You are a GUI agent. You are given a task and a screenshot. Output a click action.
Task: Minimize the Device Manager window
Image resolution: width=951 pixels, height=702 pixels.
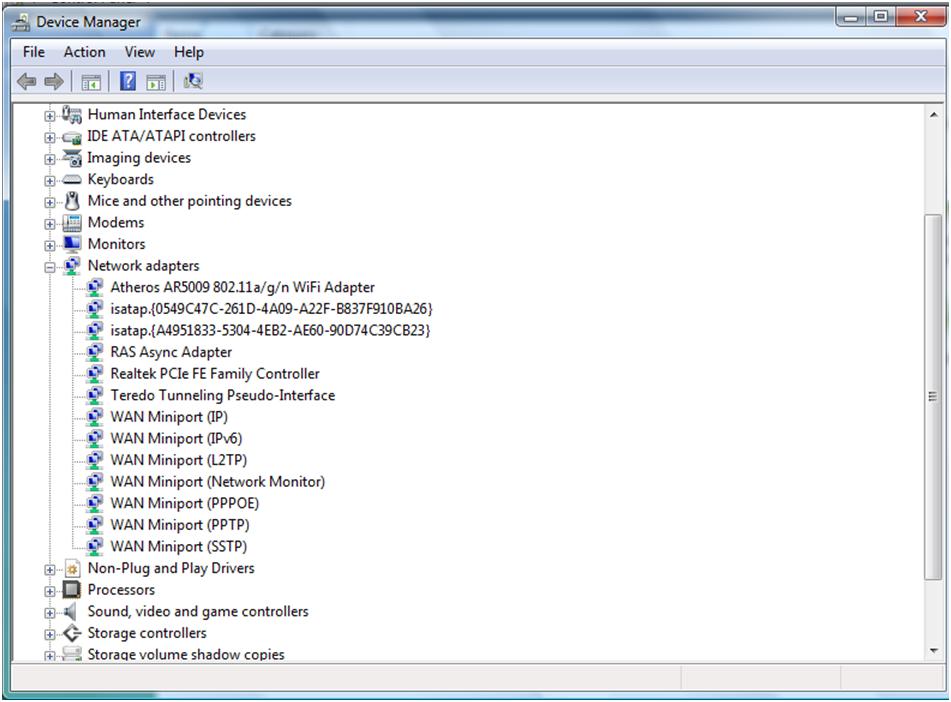852,16
